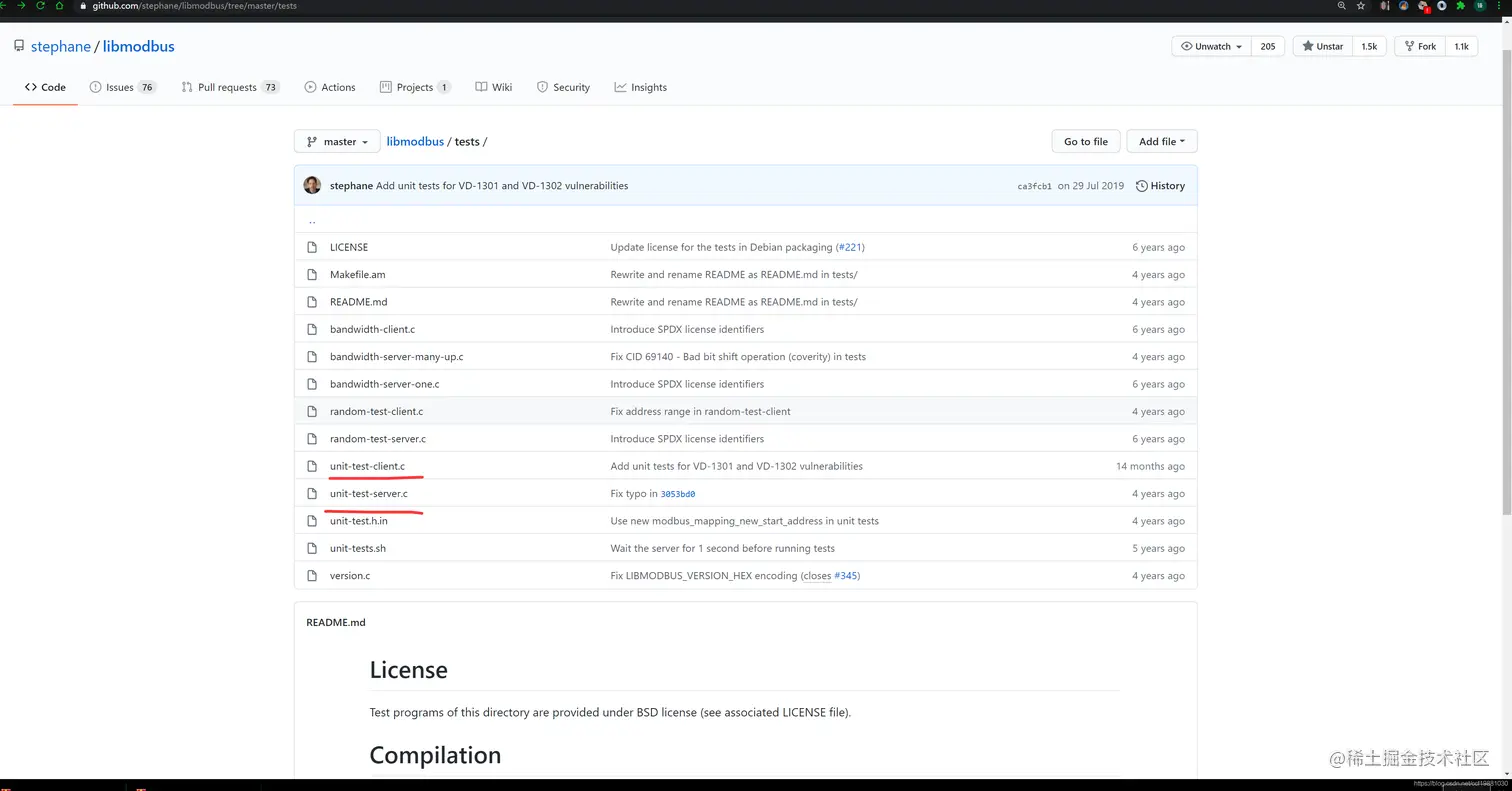Open commit link 3053bd0
Image resolution: width=1512 pixels, height=791 pixels.
[678, 494]
